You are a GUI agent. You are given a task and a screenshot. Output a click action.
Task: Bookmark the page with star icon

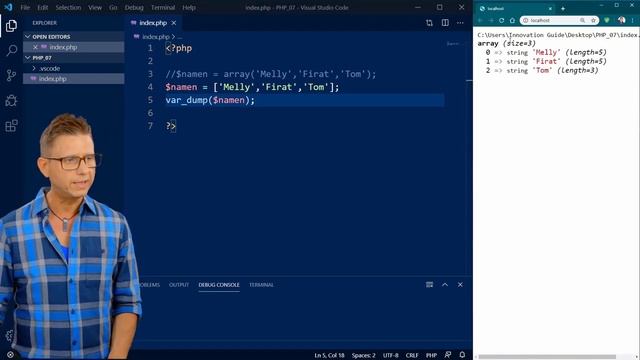click(593, 20)
